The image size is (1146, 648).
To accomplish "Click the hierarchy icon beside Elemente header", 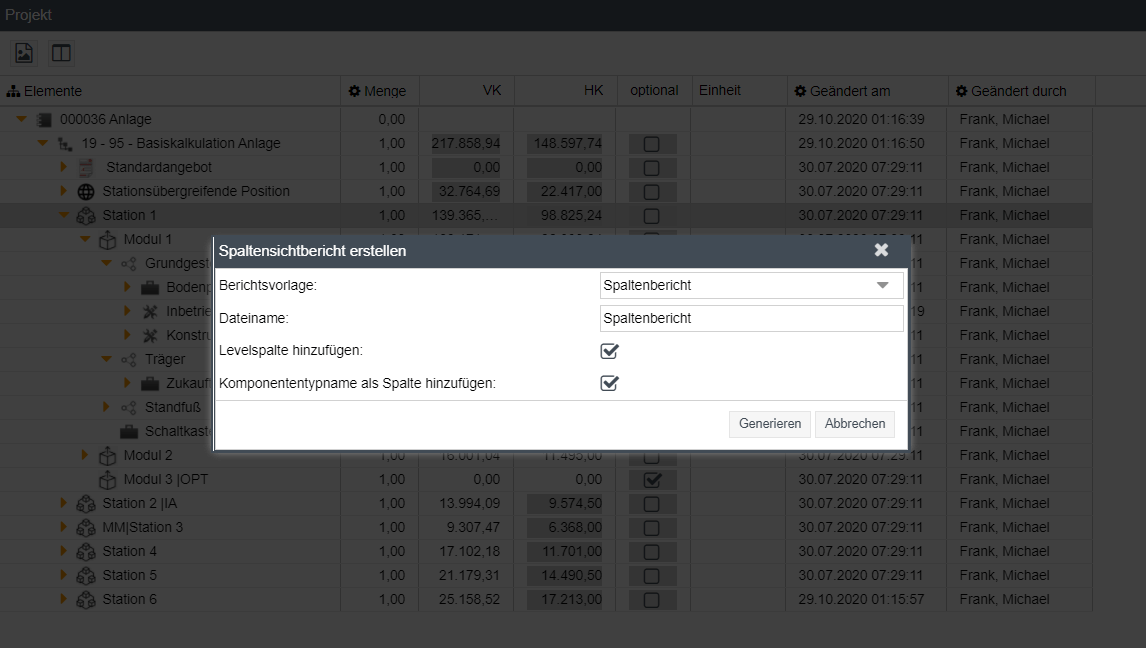I will [13, 91].
